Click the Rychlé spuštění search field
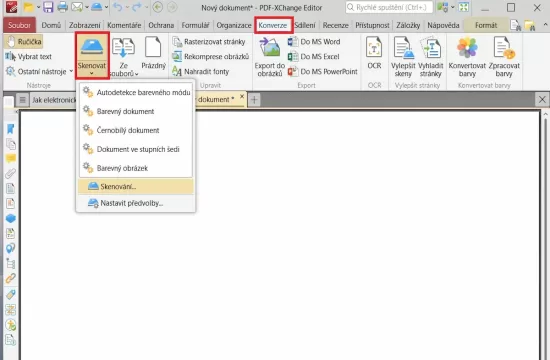The height and width of the screenshot is (360, 550). (x=389, y=7)
